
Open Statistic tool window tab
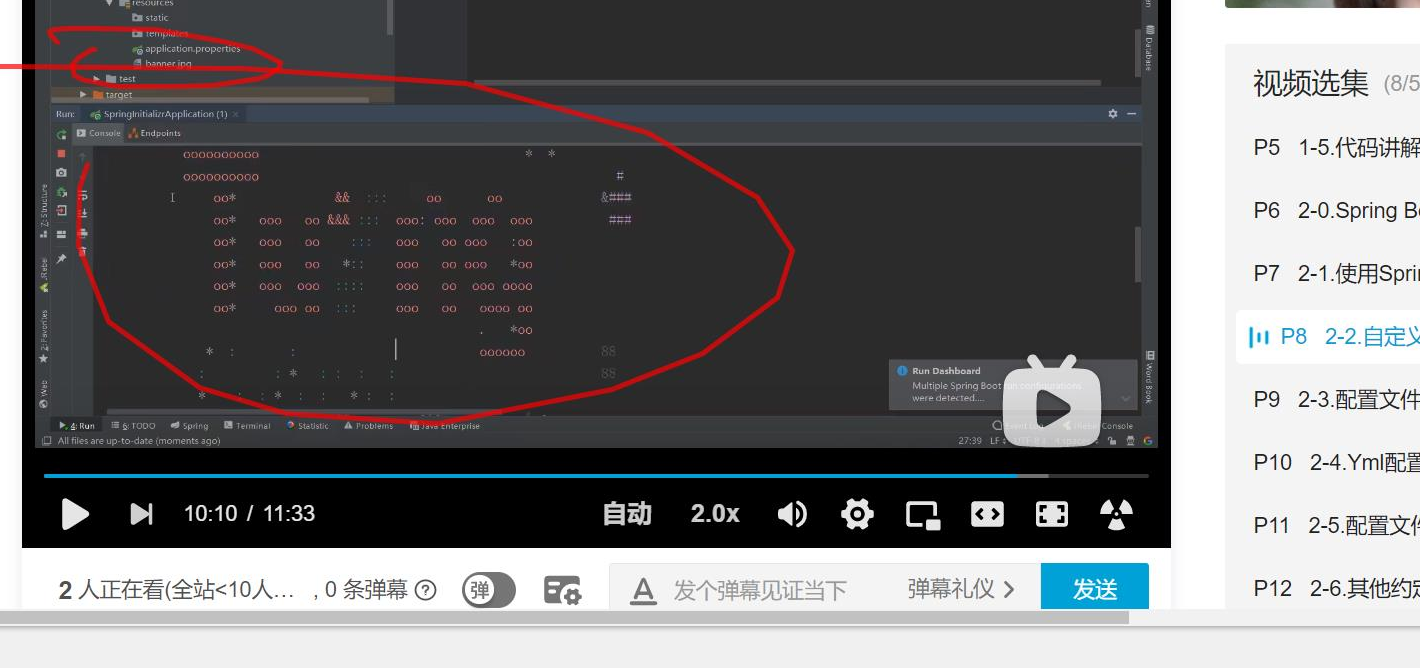(x=308, y=426)
